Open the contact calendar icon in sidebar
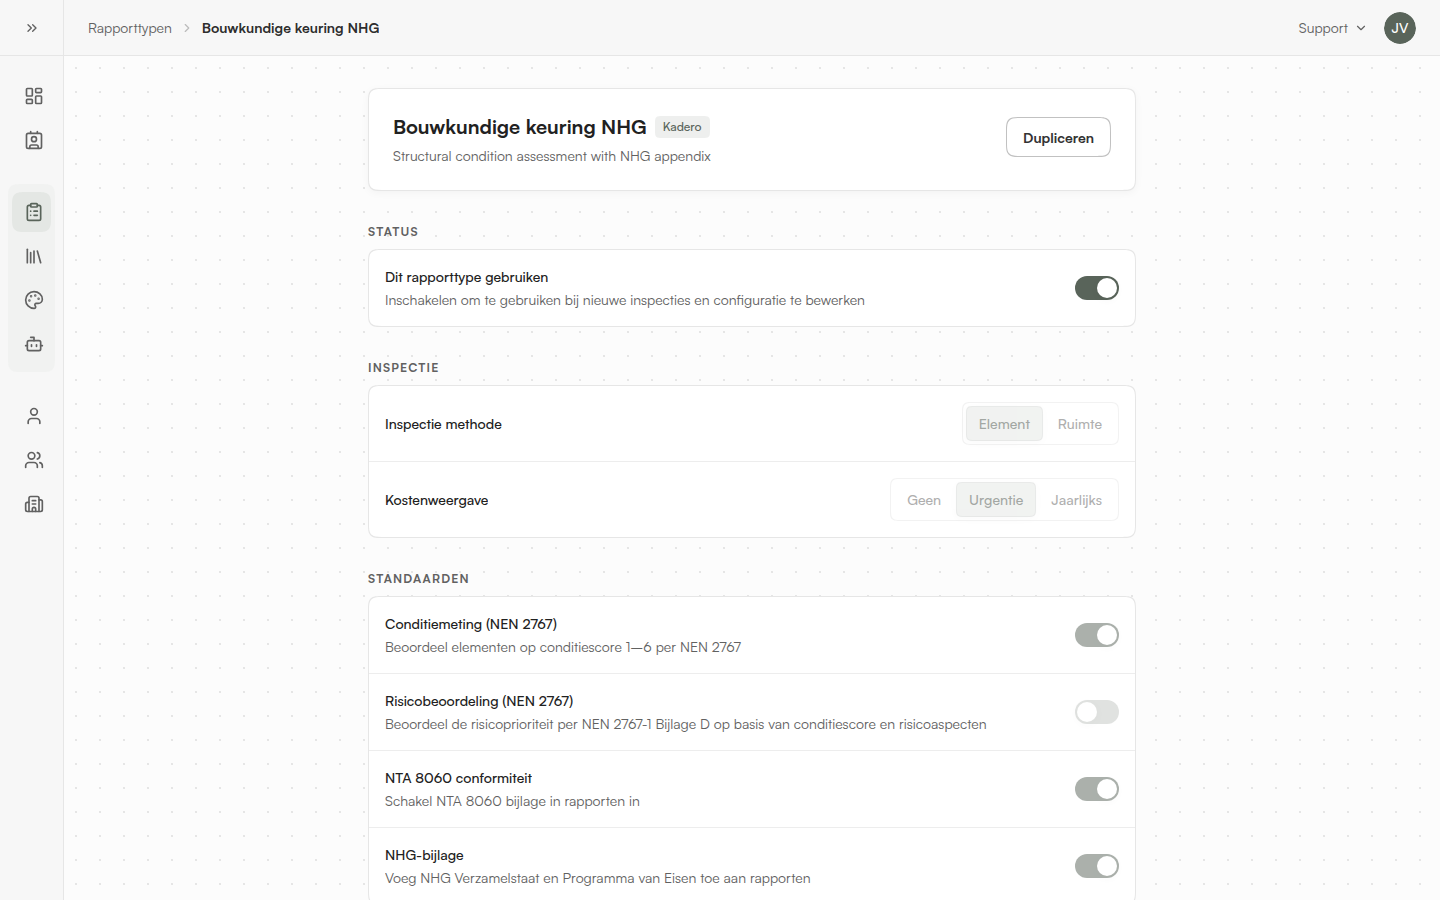 pos(34,140)
